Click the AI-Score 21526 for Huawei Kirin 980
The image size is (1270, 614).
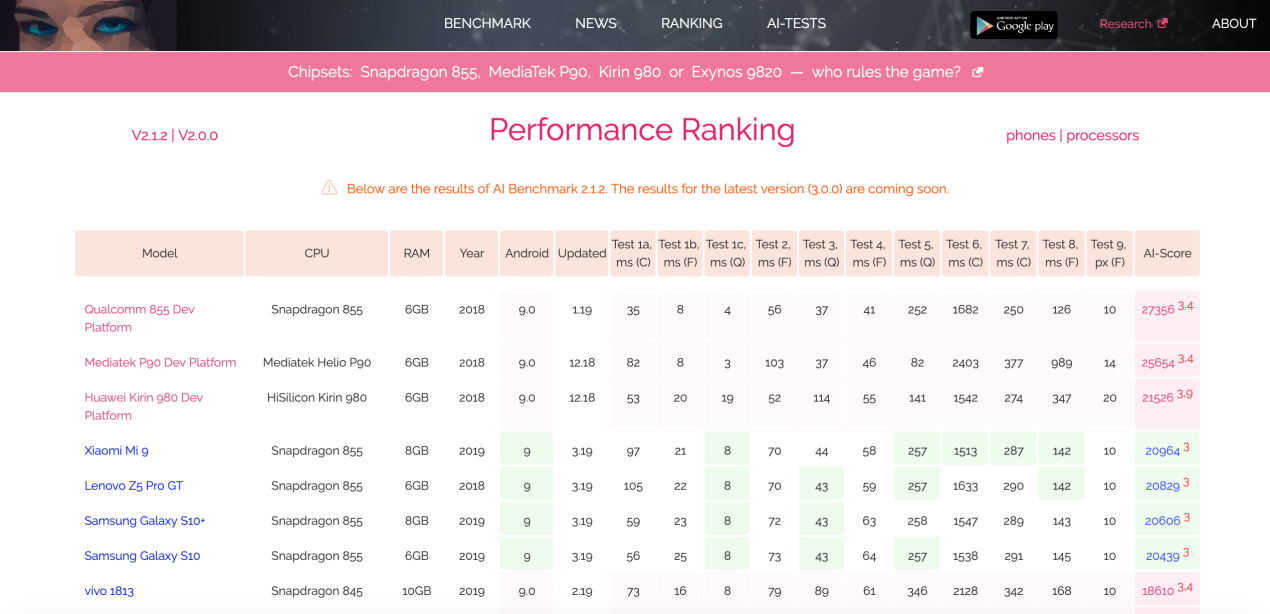(1158, 398)
